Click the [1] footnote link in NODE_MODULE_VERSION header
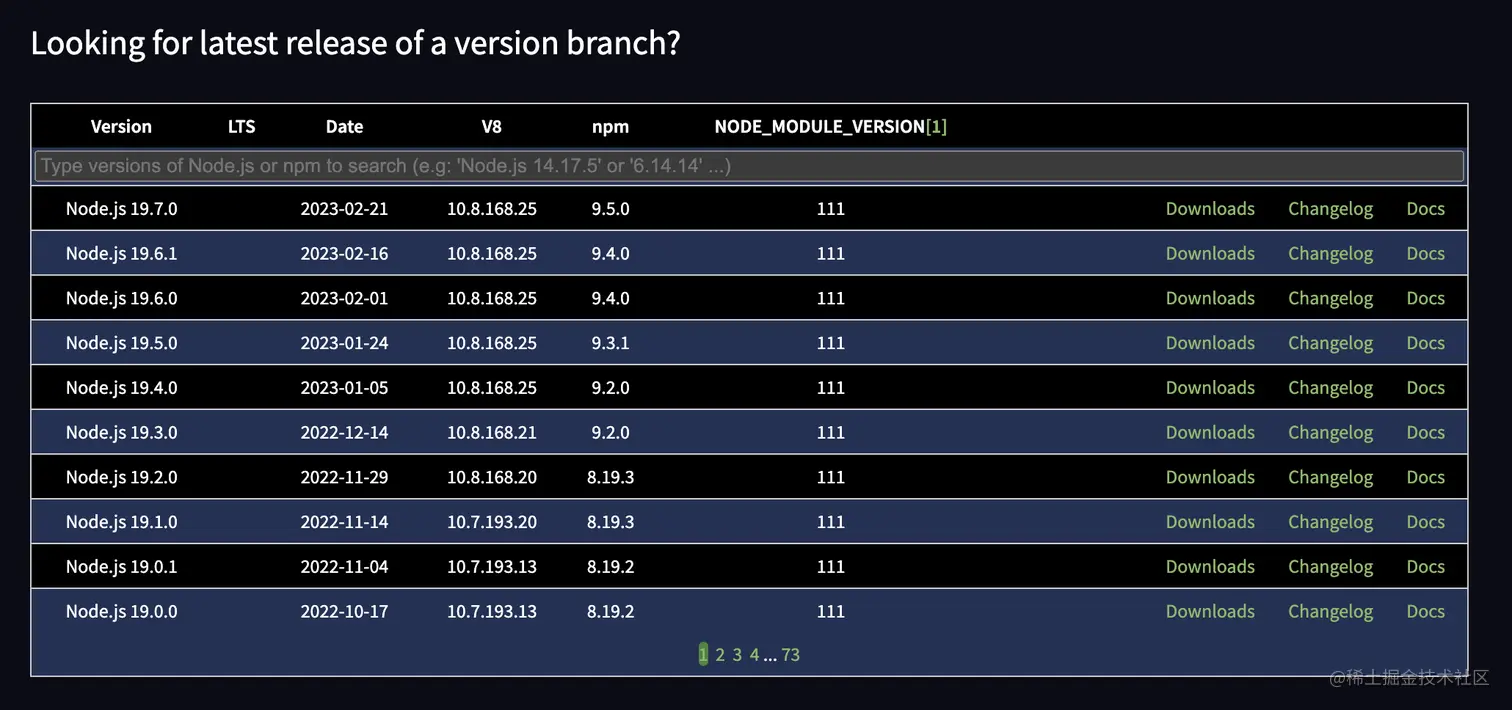The width and height of the screenshot is (1512, 710). pos(939,126)
